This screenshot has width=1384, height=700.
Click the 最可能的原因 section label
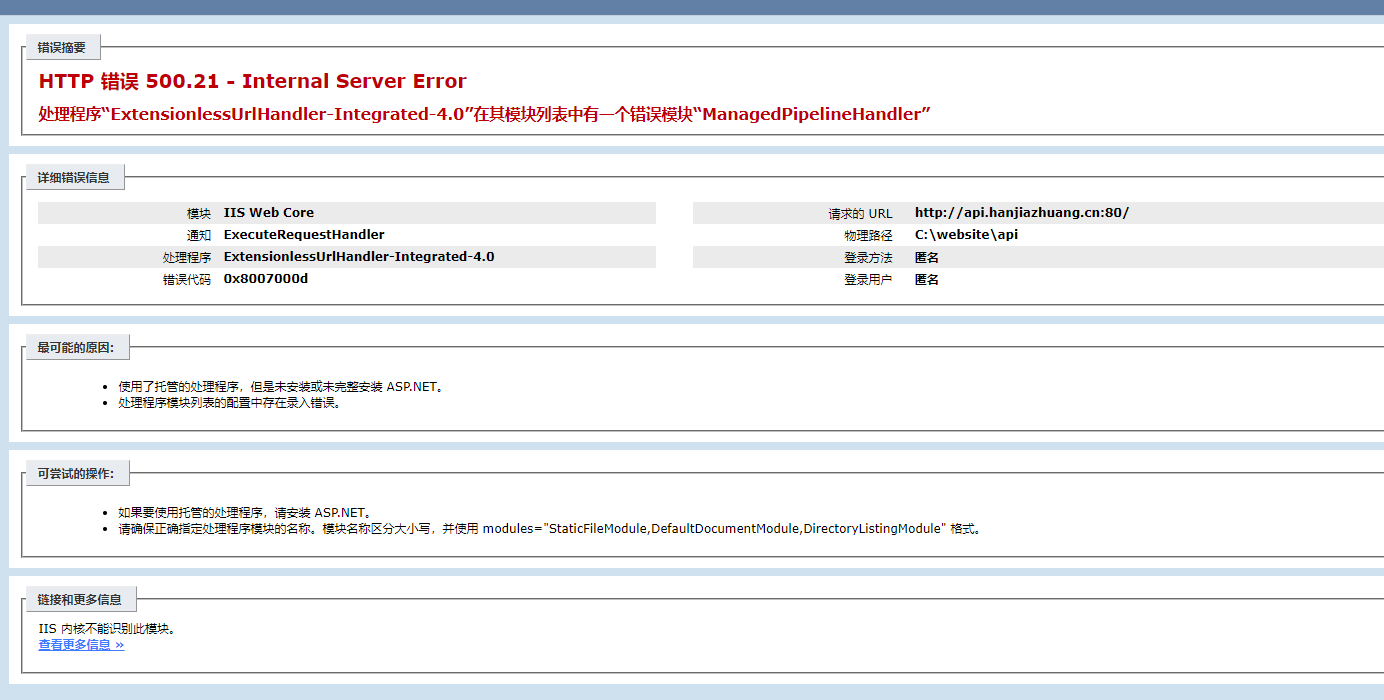76,348
